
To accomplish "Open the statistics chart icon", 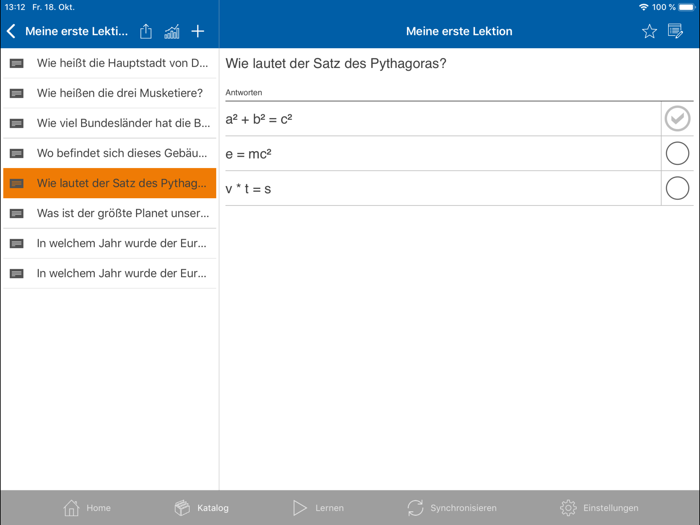I will coord(172,31).
